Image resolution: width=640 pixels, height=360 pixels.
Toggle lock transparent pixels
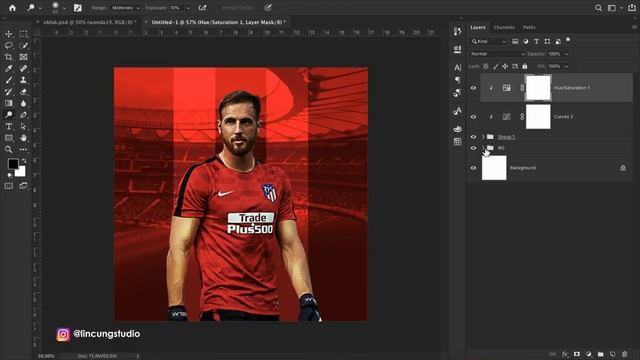coord(486,66)
